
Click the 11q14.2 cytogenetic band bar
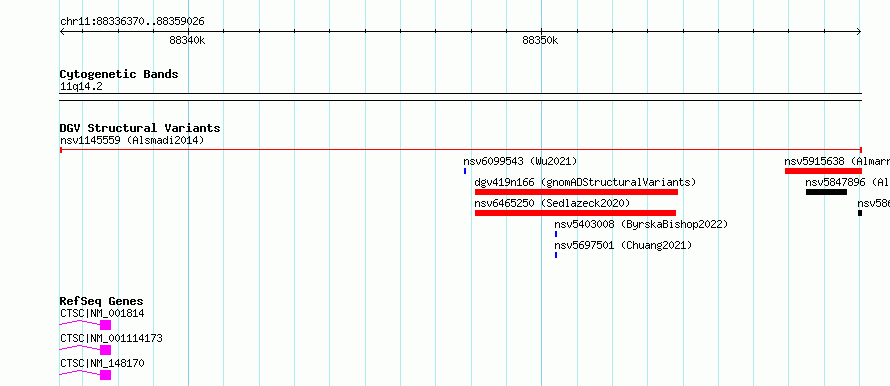[x=461, y=97]
